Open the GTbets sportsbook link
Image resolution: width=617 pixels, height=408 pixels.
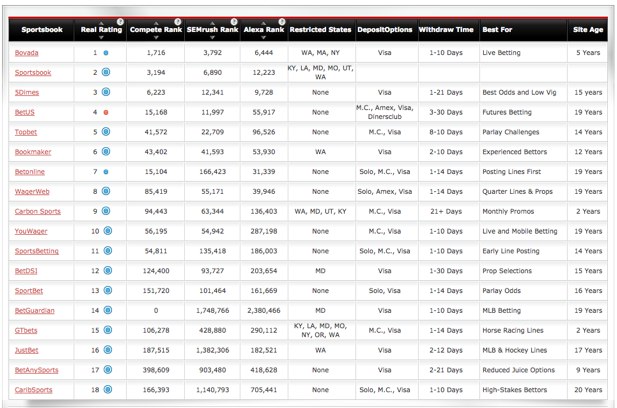coord(26,330)
